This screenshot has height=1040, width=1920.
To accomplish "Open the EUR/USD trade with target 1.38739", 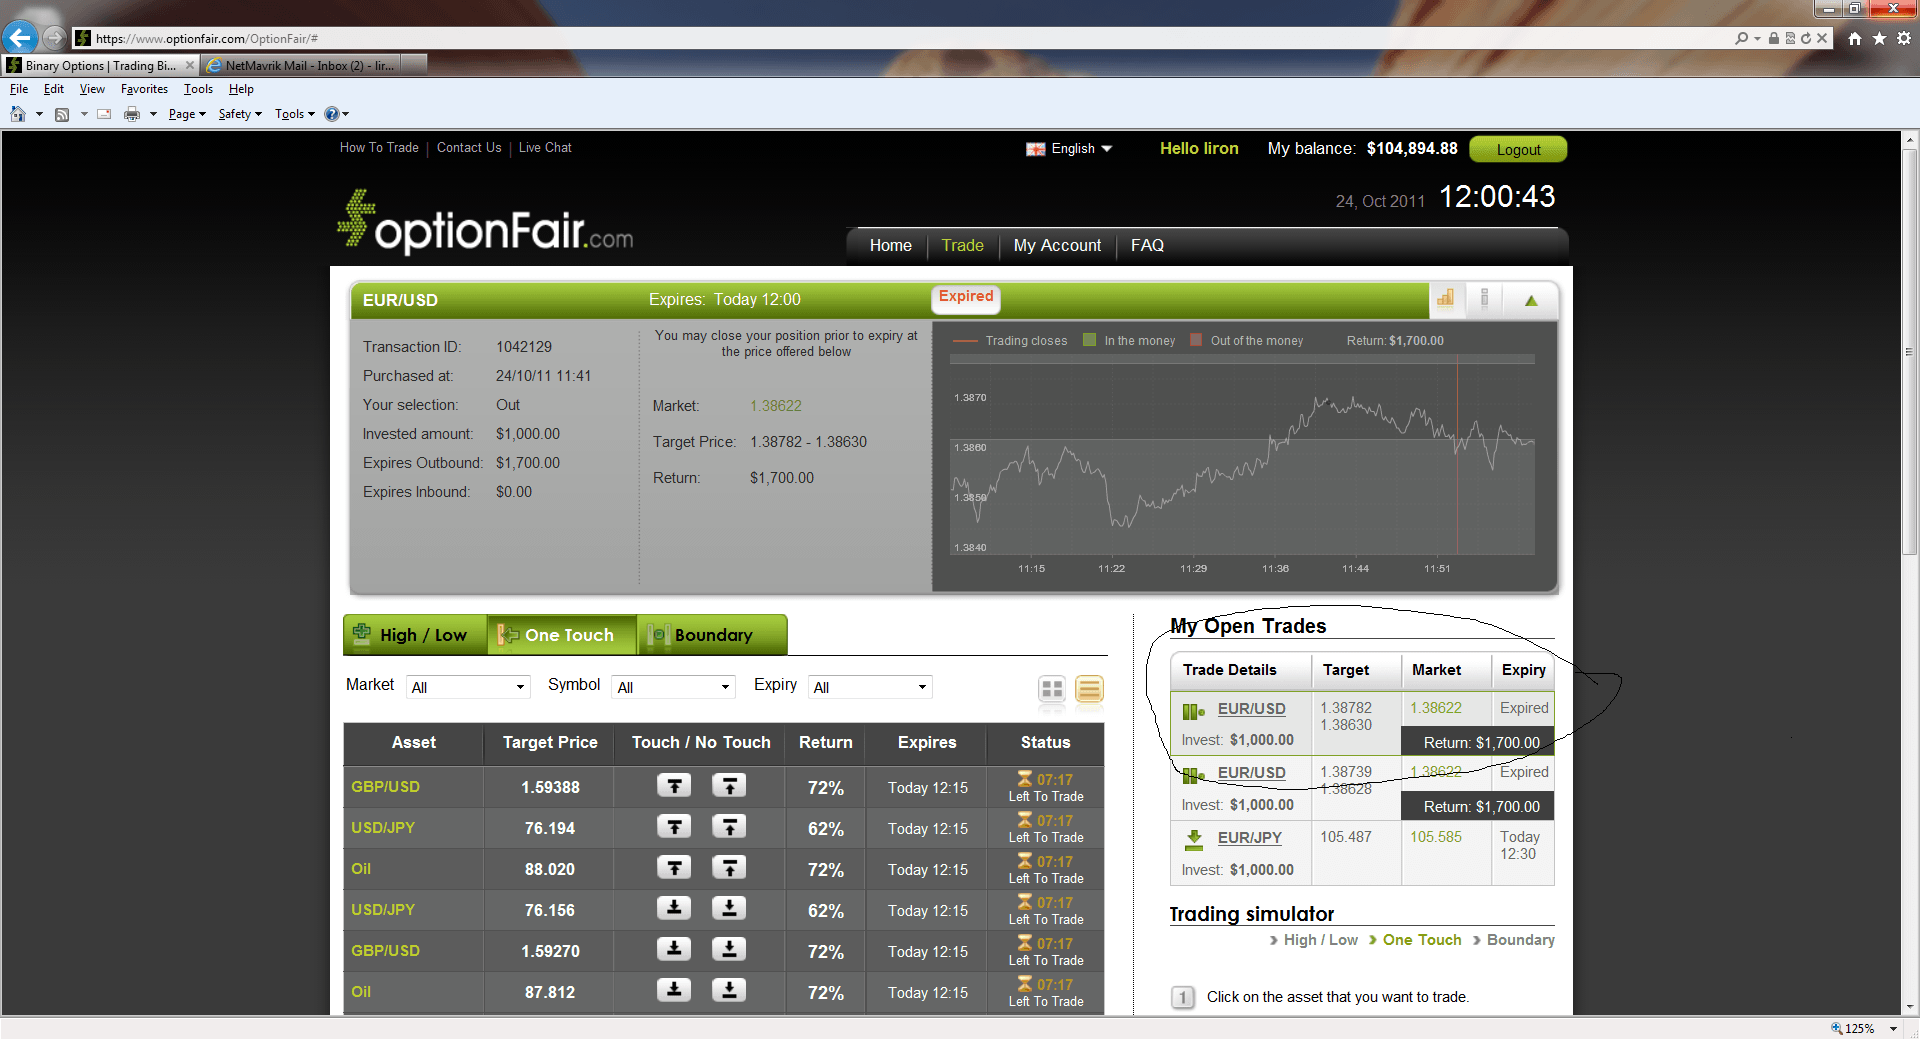I will pyautogui.click(x=1251, y=773).
